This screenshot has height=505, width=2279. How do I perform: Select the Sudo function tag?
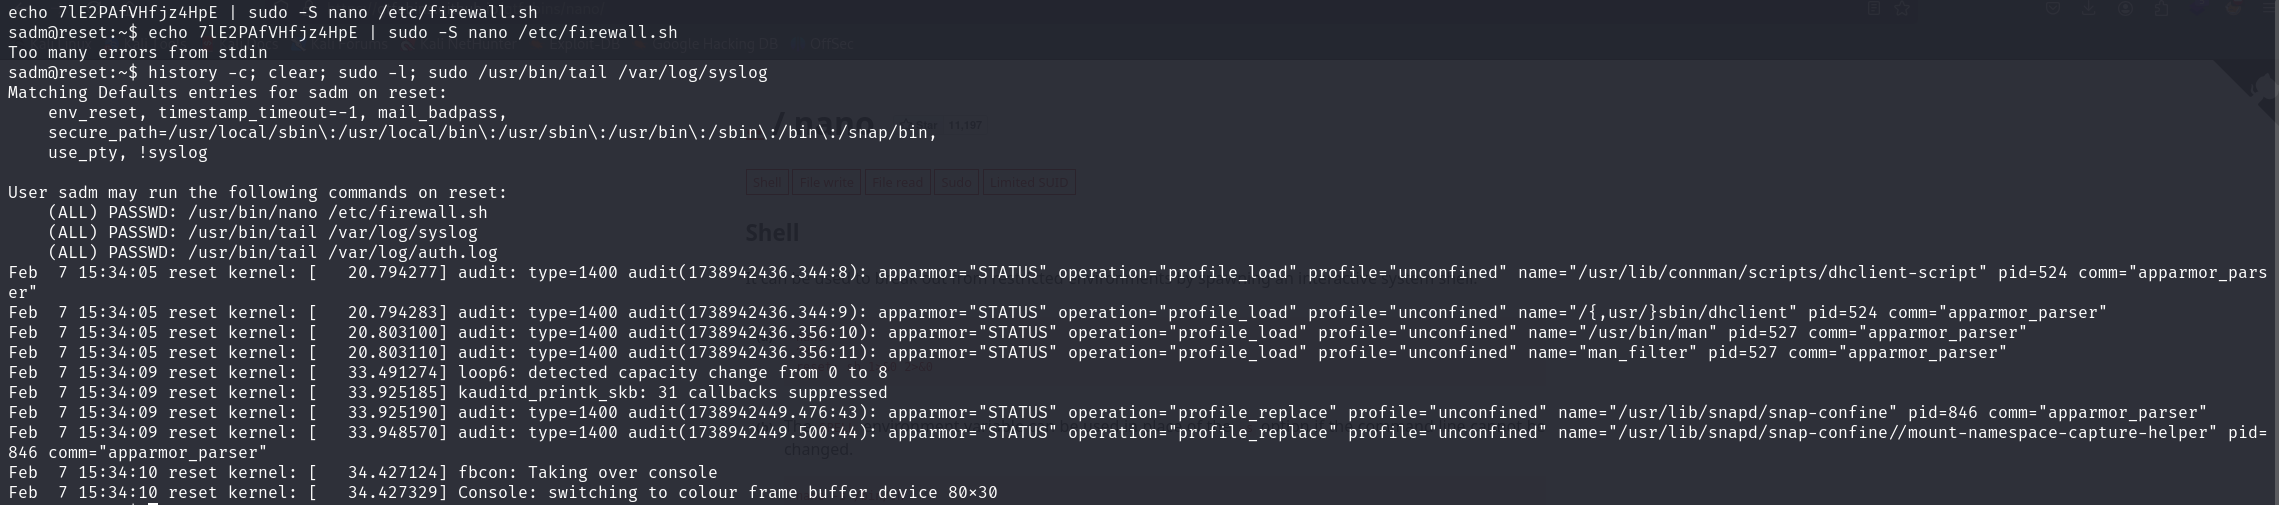pyautogui.click(x=956, y=183)
